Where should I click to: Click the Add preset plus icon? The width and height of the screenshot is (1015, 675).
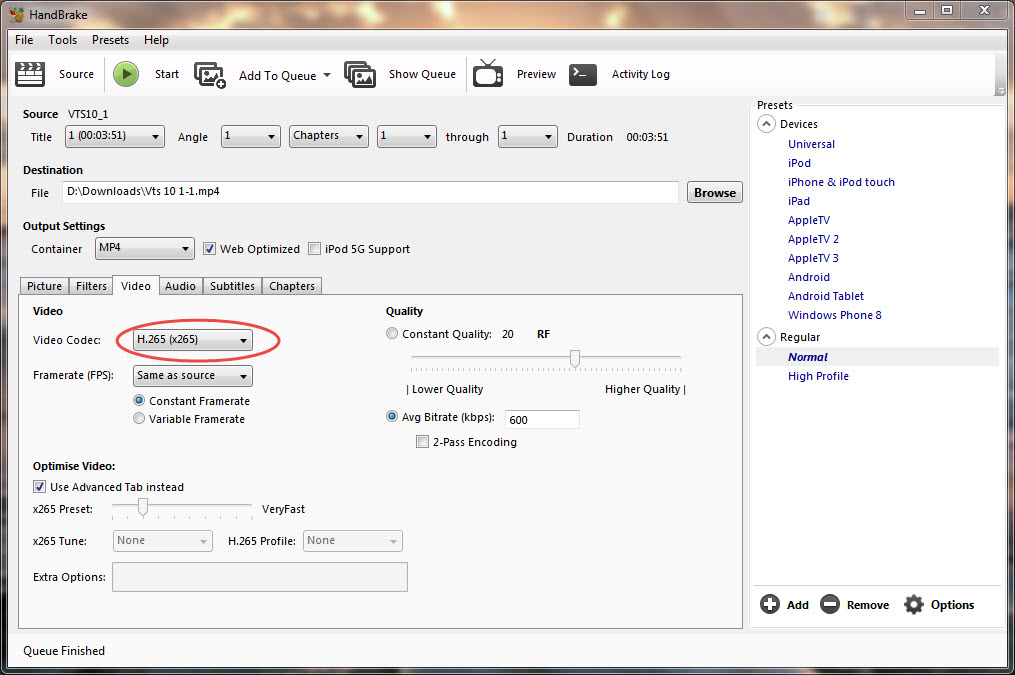(770, 604)
